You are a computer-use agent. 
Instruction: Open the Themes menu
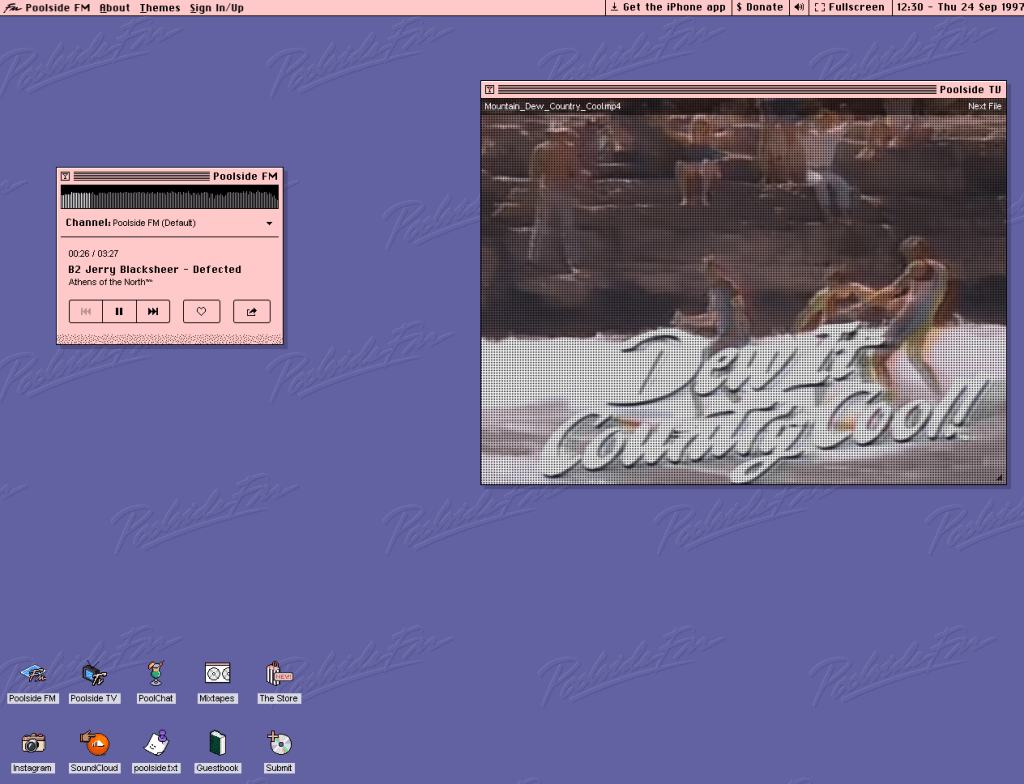160,7
